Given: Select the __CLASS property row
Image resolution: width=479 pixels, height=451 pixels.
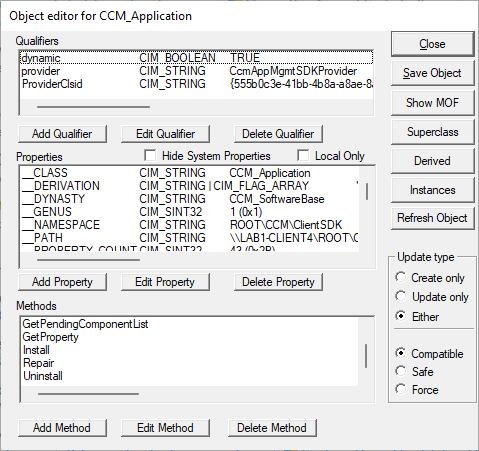Looking at the screenshot, I should tap(190, 173).
